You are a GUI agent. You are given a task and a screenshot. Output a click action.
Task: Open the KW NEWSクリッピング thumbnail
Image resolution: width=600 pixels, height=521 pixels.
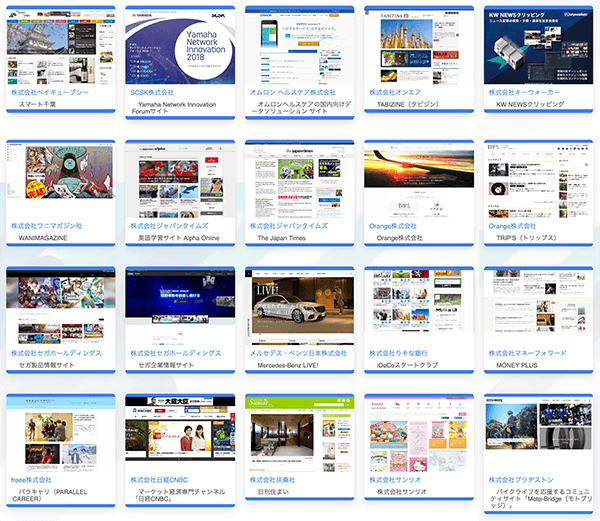coord(538,47)
